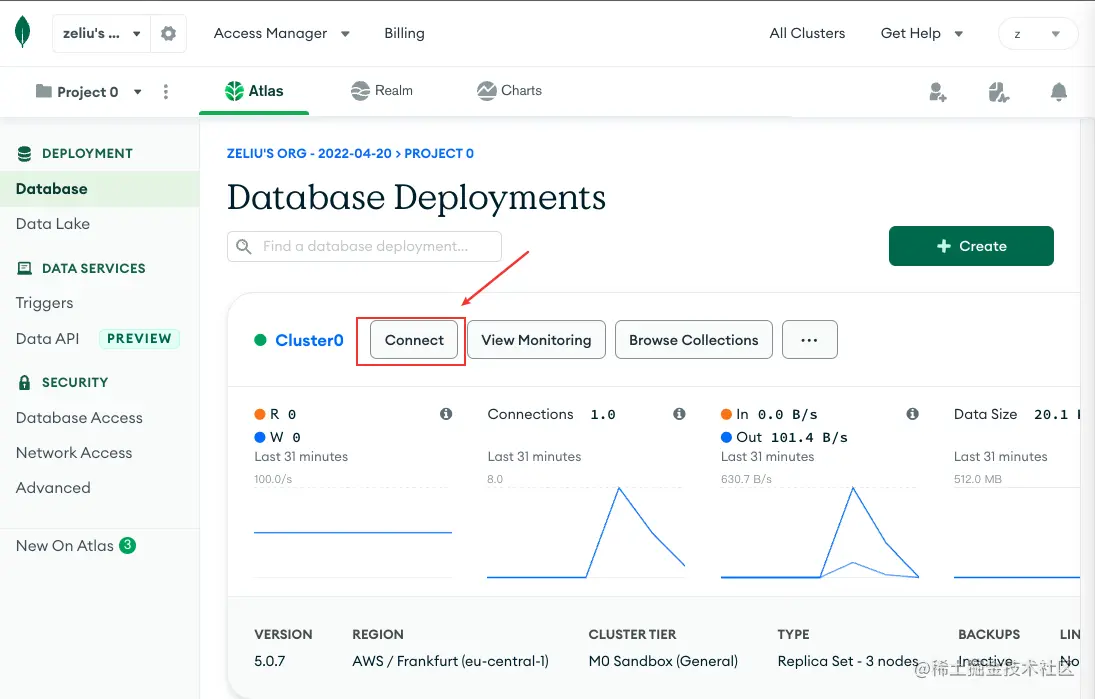The height and width of the screenshot is (699, 1095).
Task: Click info icon for Connections chart
Action: [679, 414]
